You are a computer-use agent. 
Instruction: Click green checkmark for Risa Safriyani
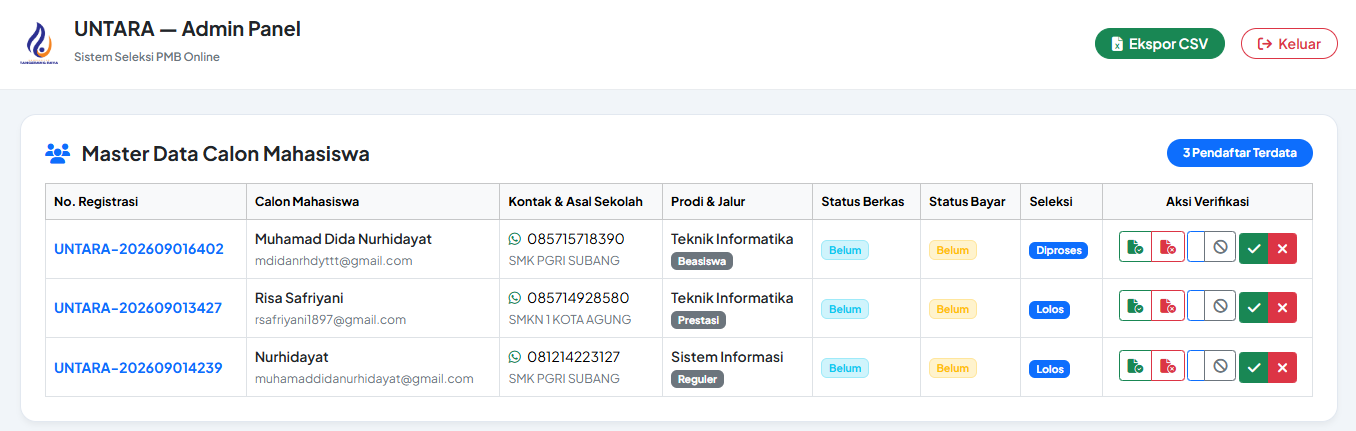pyautogui.click(x=1253, y=308)
